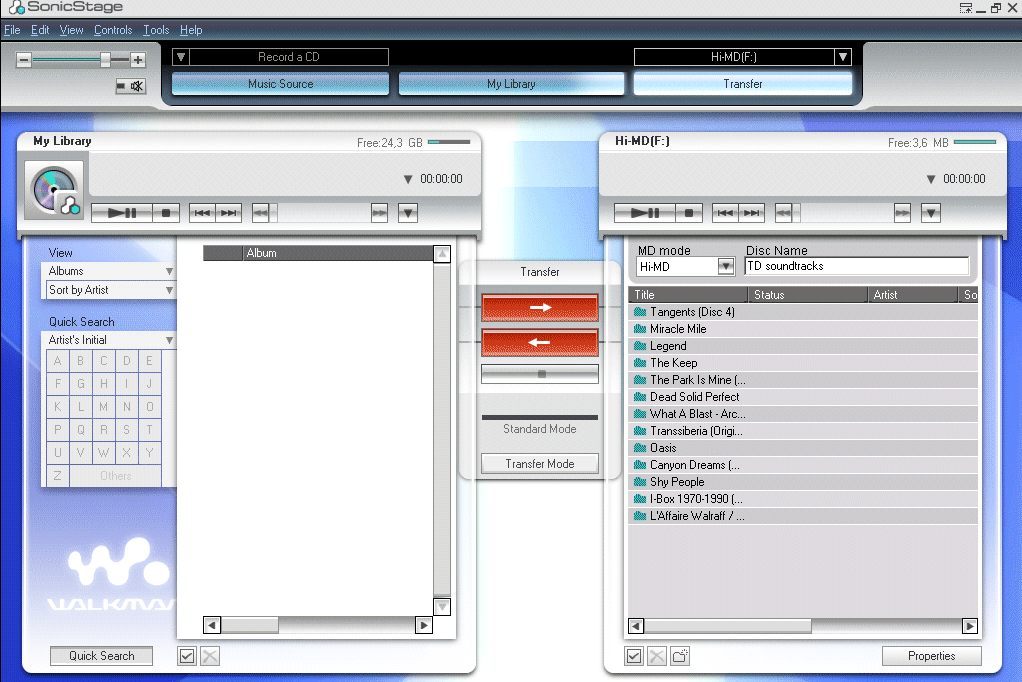Open the Artist's Initial dropdown
1022x682 pixels.
(109, 340)
